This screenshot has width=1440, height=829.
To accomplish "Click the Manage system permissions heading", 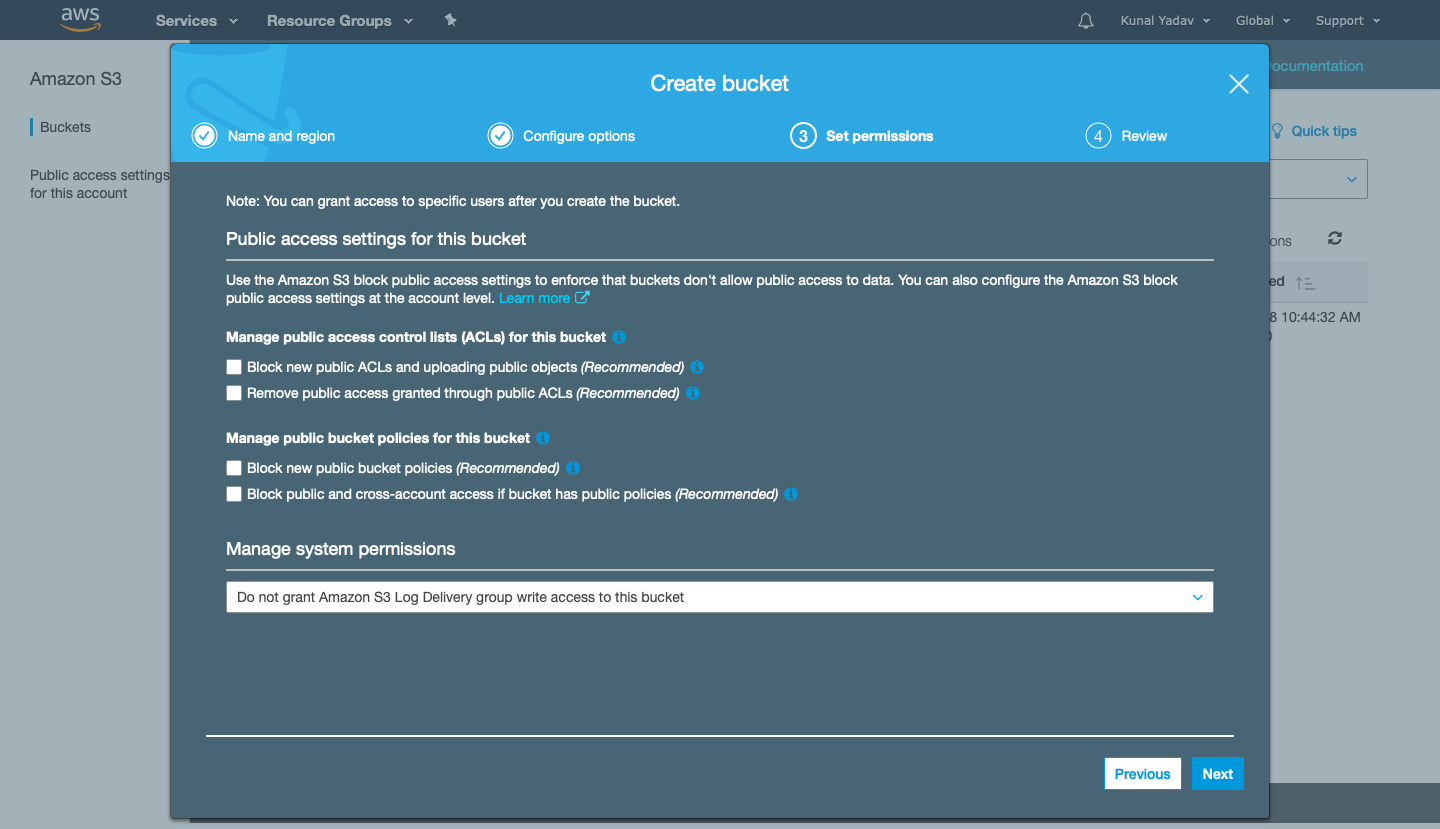I will coord(341,549).
